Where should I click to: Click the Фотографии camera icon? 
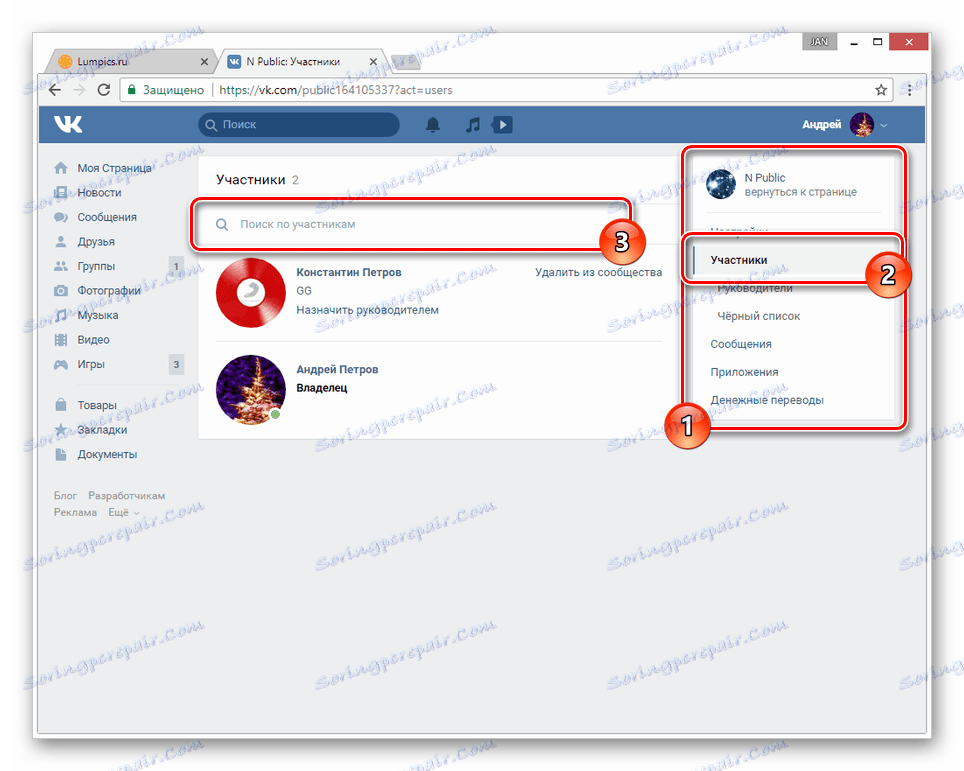pos(61,291)
